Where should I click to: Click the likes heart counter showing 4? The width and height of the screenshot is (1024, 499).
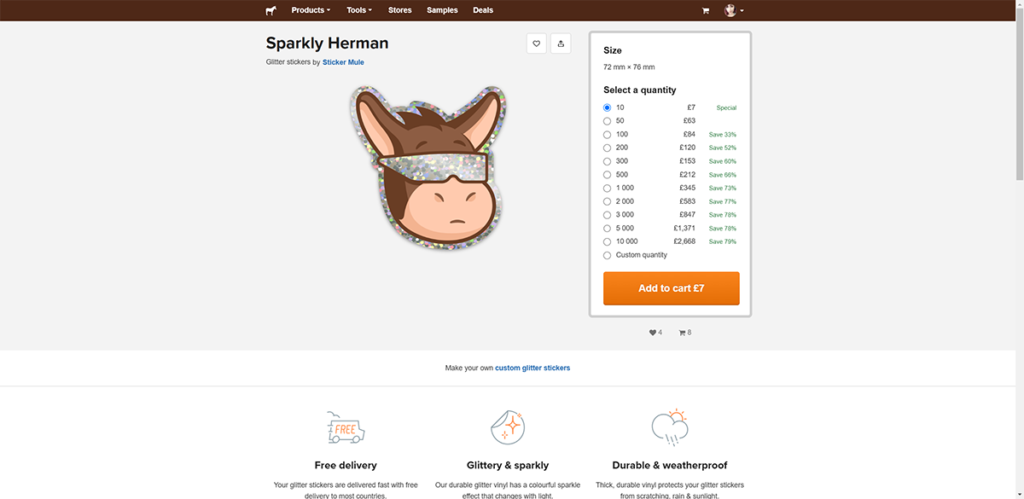point(655,332)
